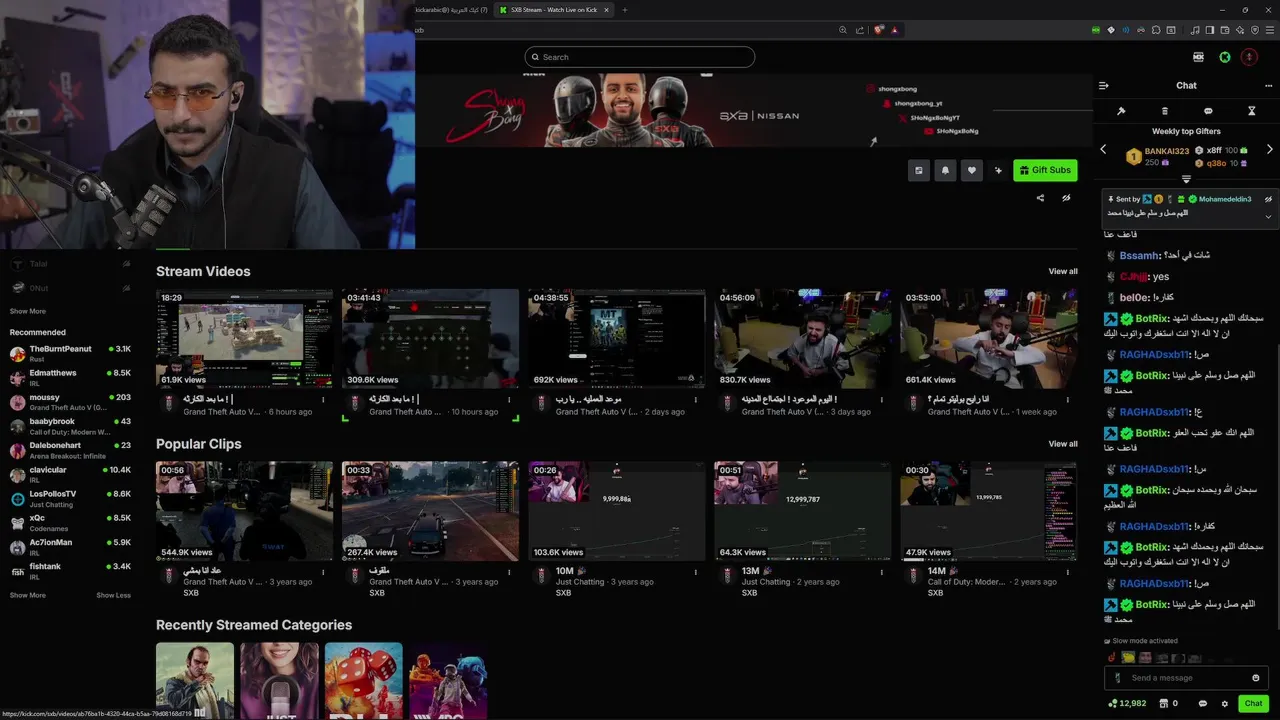
Task: Click the heart follow icon button
Action: tap(971, 170)
